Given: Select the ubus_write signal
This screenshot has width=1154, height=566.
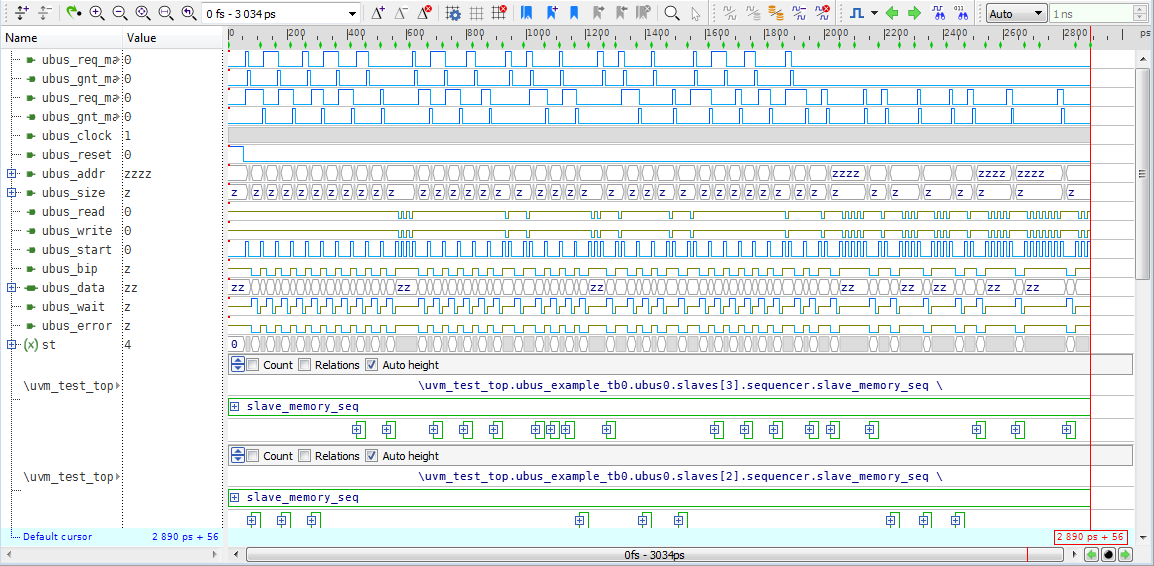Looking at the screenshot, I should (77, 231).
